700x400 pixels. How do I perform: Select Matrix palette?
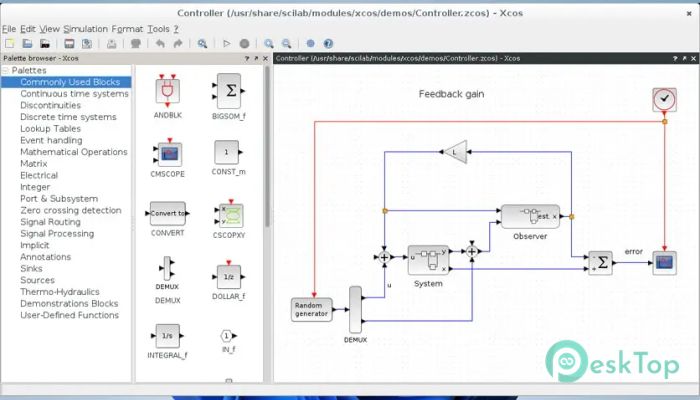(33, 163)
